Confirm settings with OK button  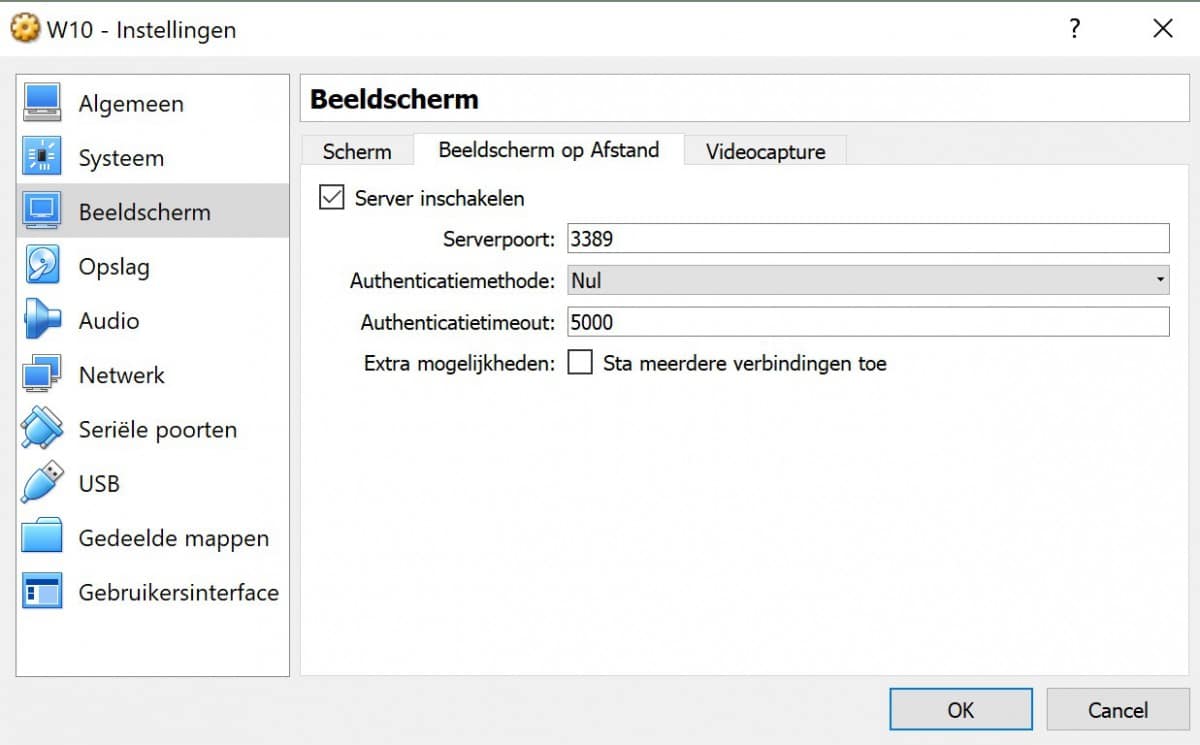coord(960,710)
